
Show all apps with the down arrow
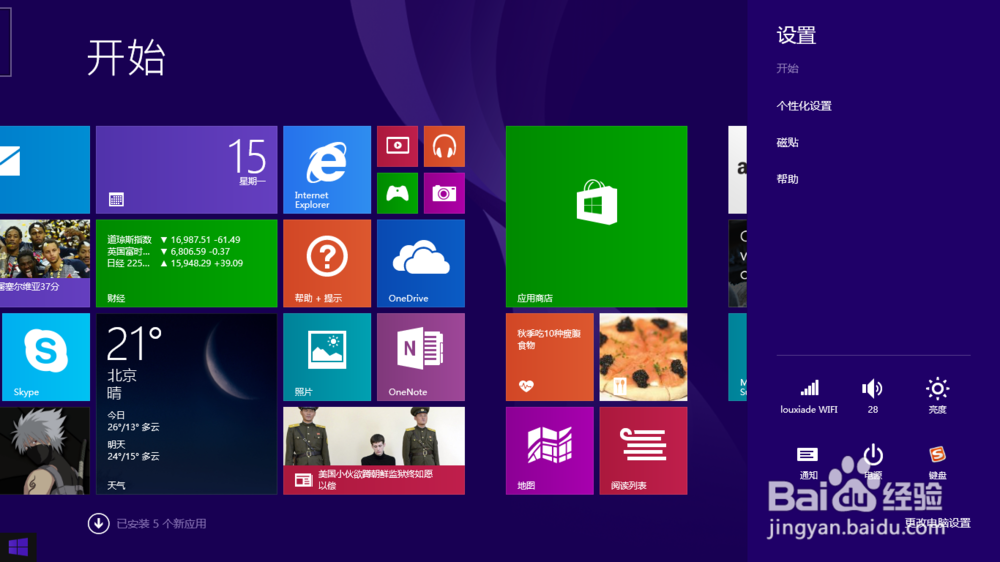tap(98, 524)
